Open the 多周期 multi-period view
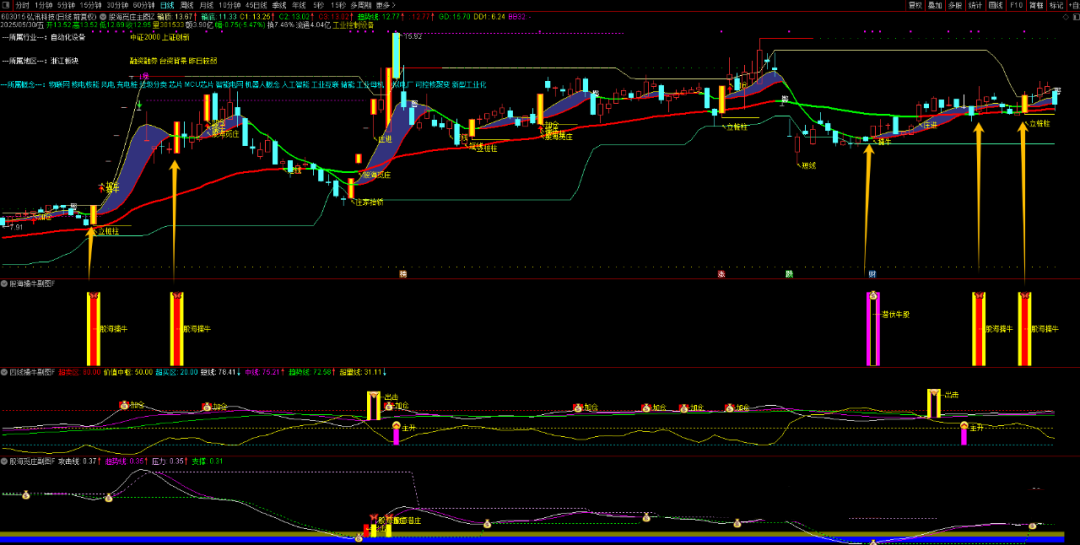The height and width of the screenshot is (545, 1080). click(x=360, y=5)
